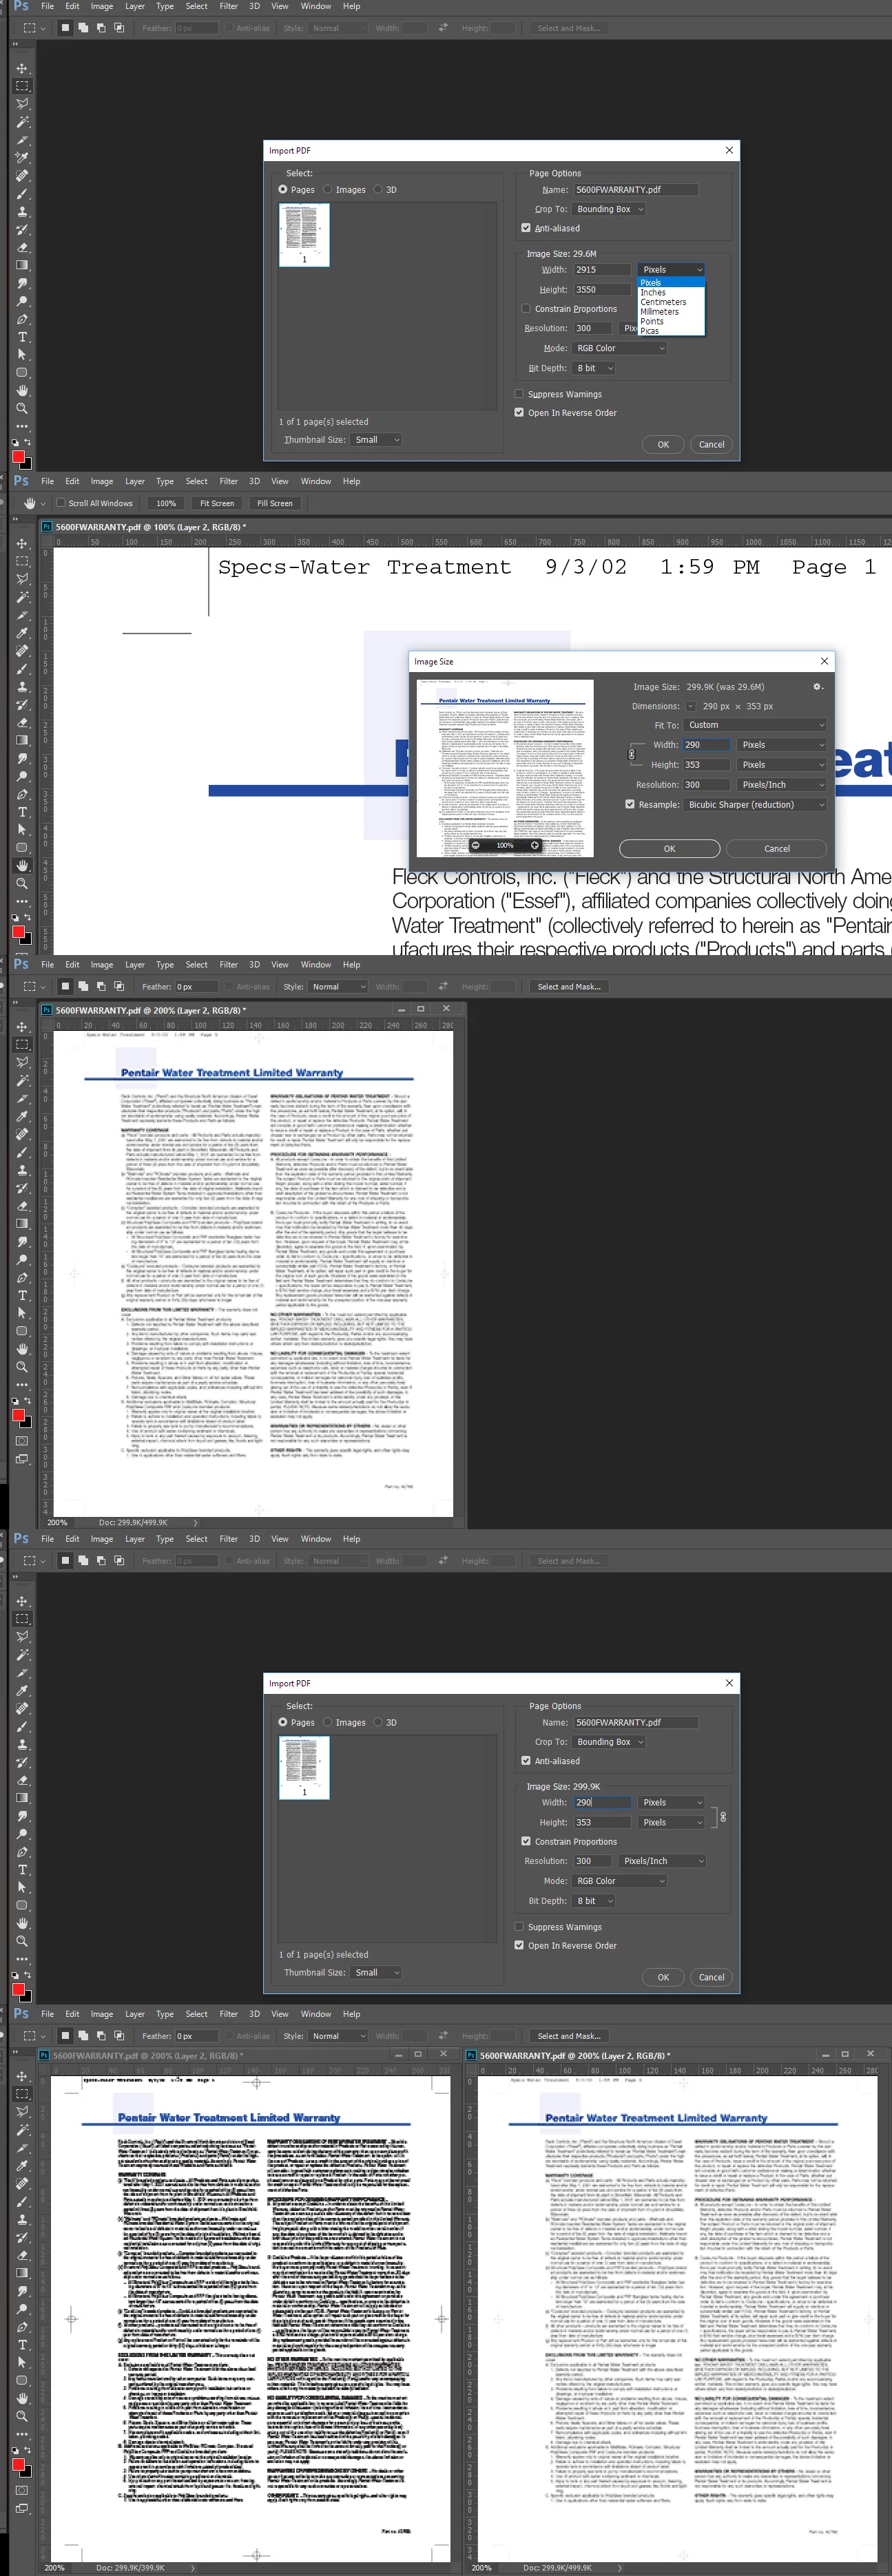Open Thumbnail Size Small dropdown, Import PDF Width 290
Viewport: 892px width, 2576px height.
tap(376, 1972)
